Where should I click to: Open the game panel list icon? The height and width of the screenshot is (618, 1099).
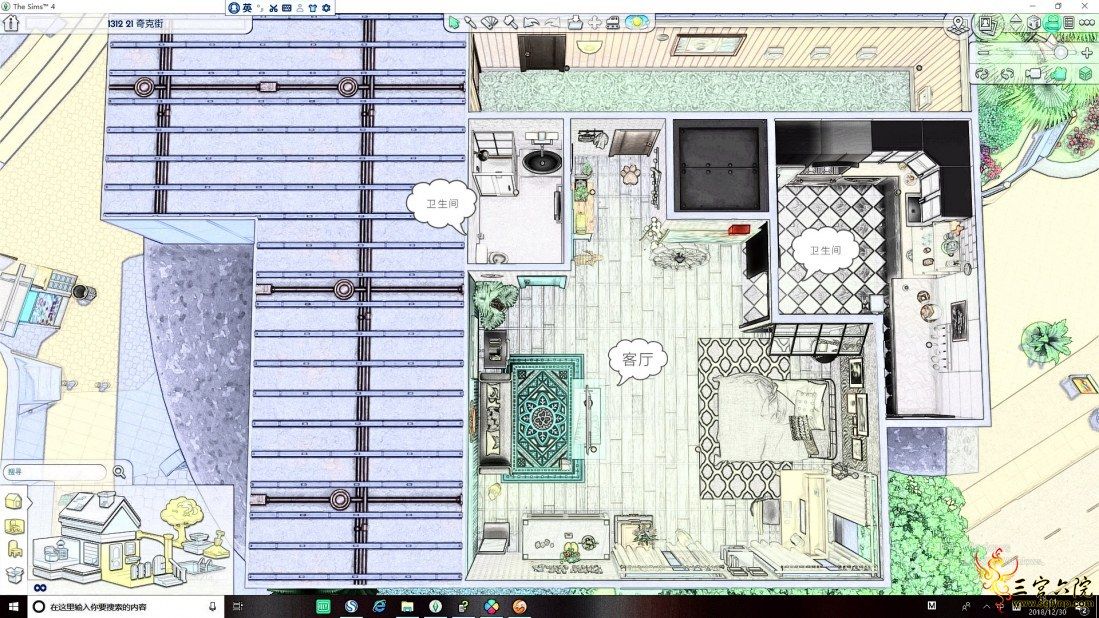(1069, 23)
